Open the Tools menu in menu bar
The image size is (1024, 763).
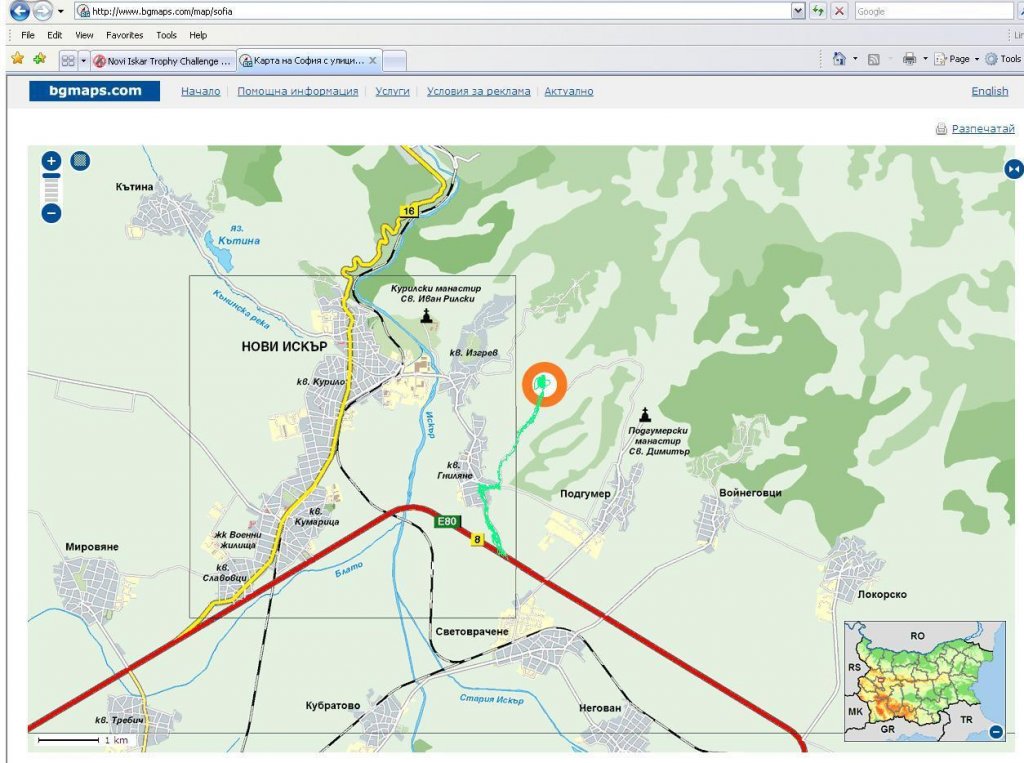point(167,35)
